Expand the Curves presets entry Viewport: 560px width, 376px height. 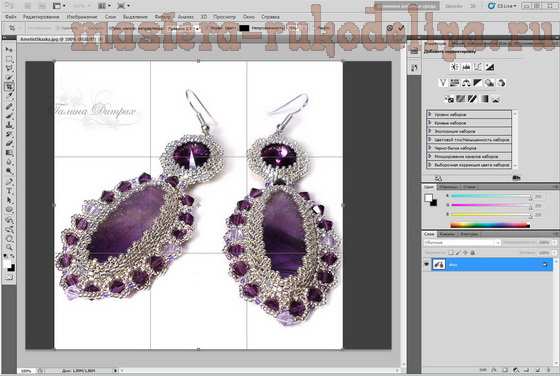(x=469, y=123)
